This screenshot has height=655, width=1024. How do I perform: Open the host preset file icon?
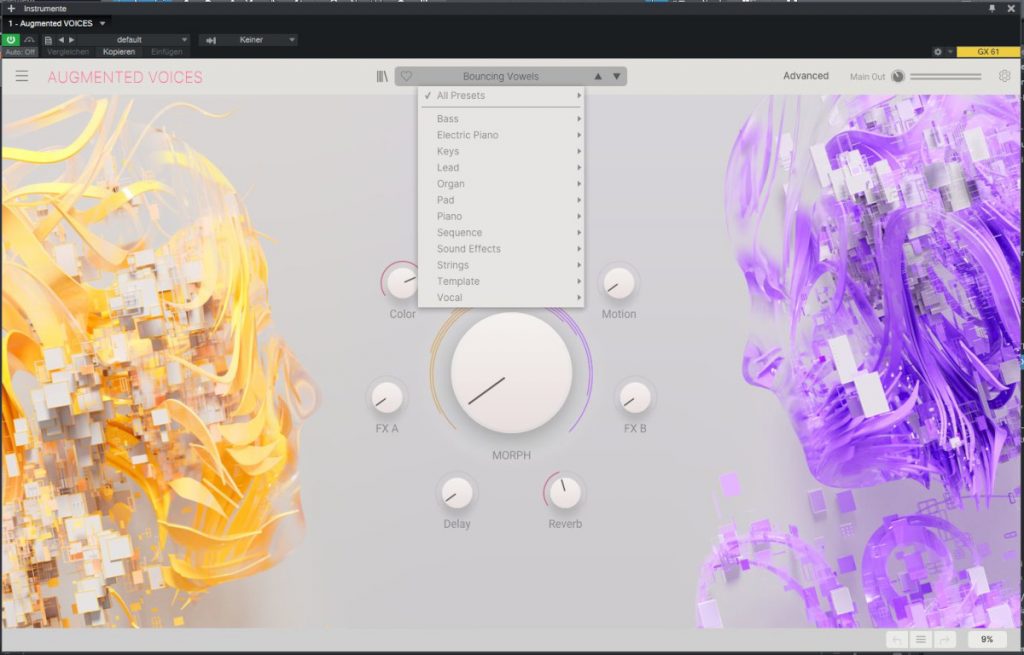(48, 40)
